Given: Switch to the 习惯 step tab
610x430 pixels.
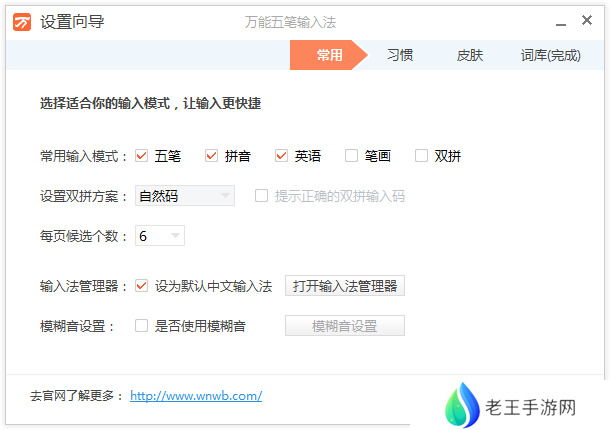Looking at the screenshot, I should tap(400, 55).
